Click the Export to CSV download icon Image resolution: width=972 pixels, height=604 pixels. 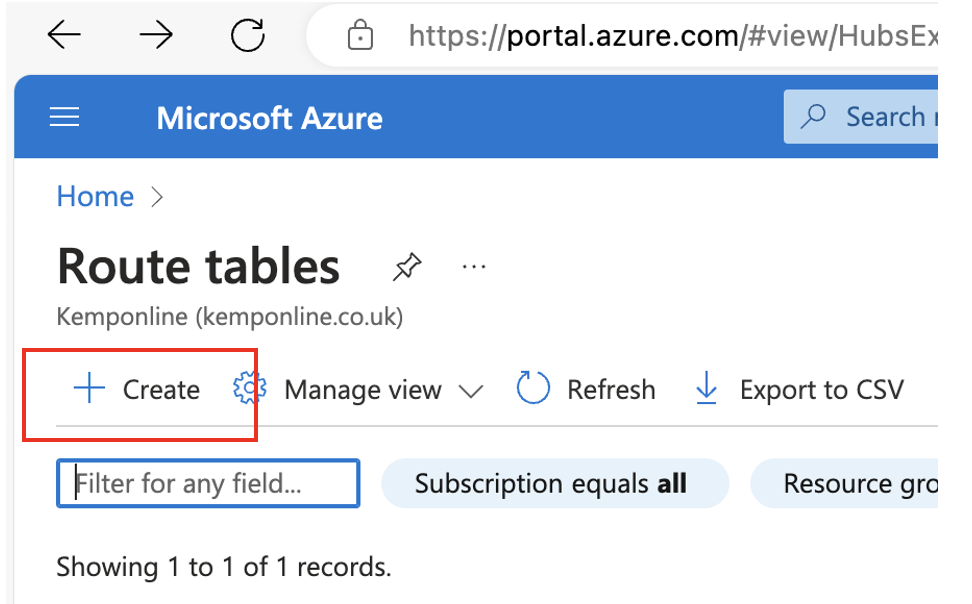(x=706, y=389)
